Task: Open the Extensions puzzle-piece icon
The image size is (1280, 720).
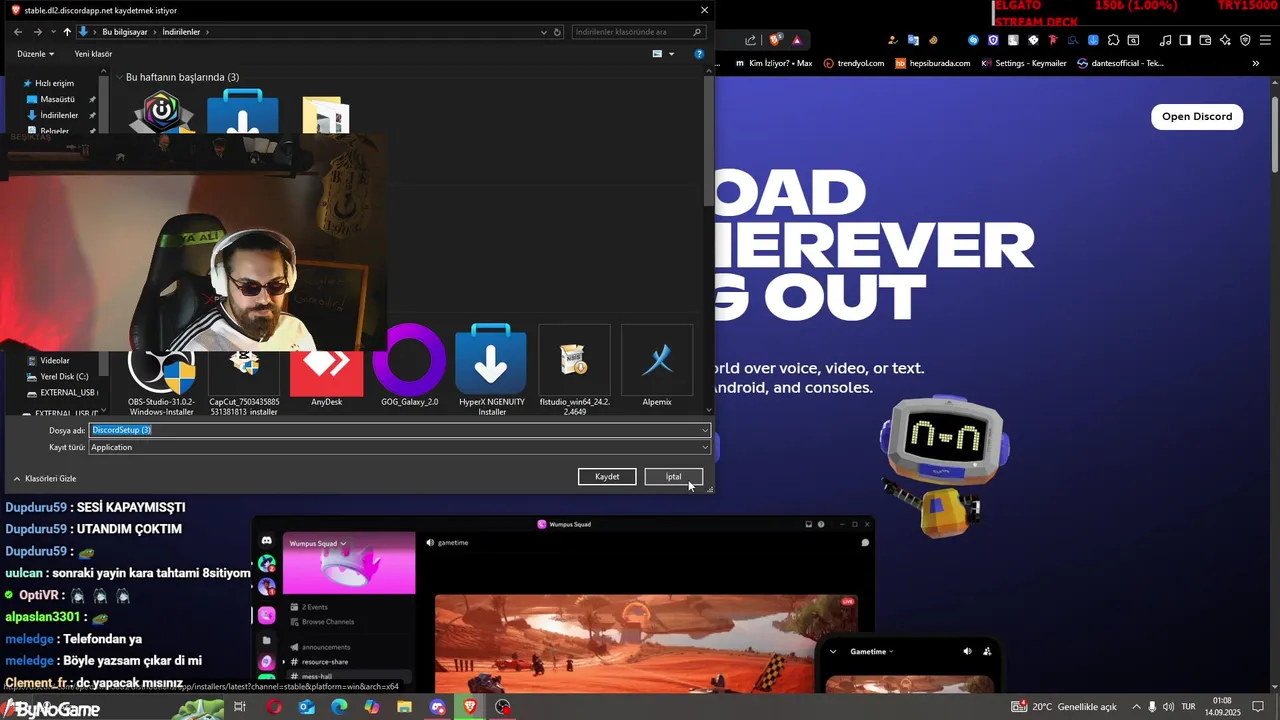Action: point(1113,40)
